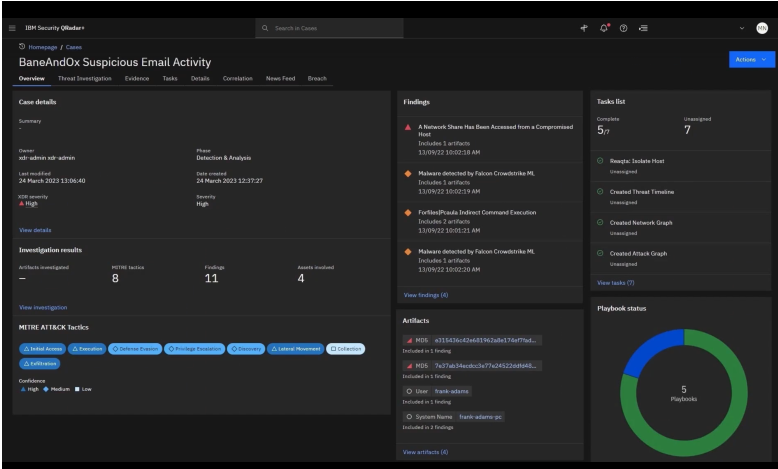Viewport: 778px width, 469px height.
Task: Toggle complete check for Created Network Graph
Action: [600, 222]
